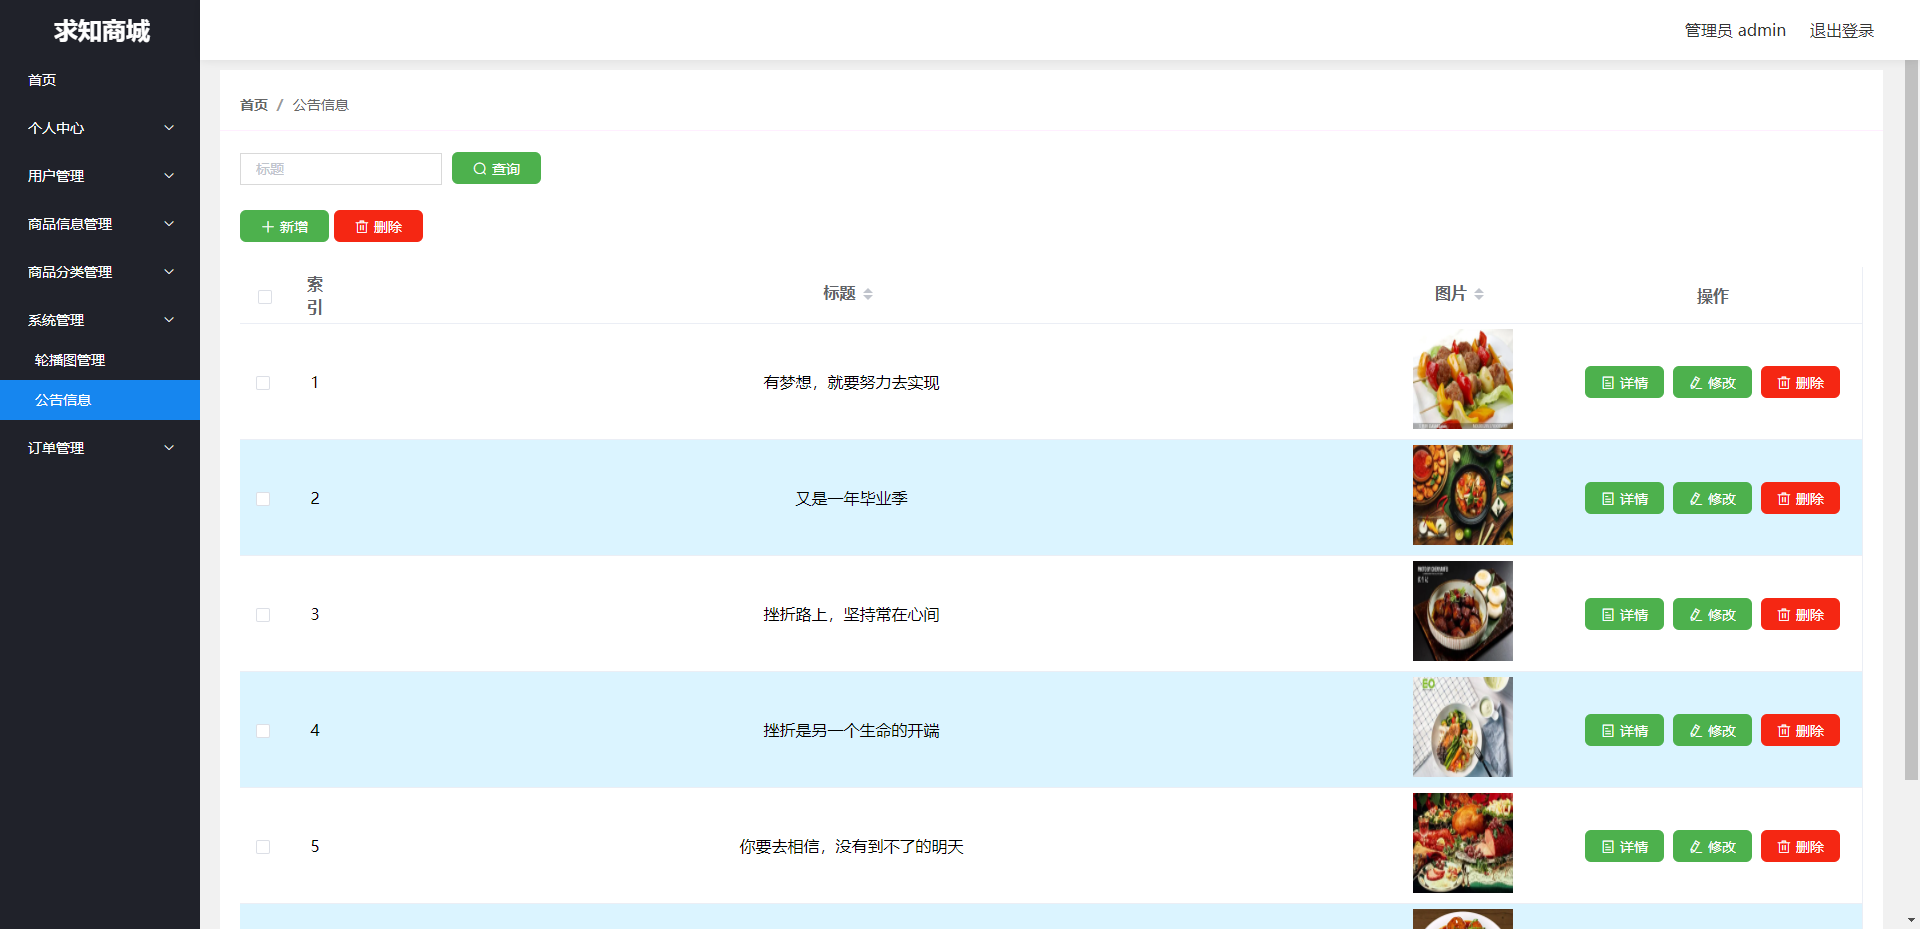Viewport: 1920px width, 929px height.
Task: Select 首页 in the sidebar
Action: coord(100,80)
